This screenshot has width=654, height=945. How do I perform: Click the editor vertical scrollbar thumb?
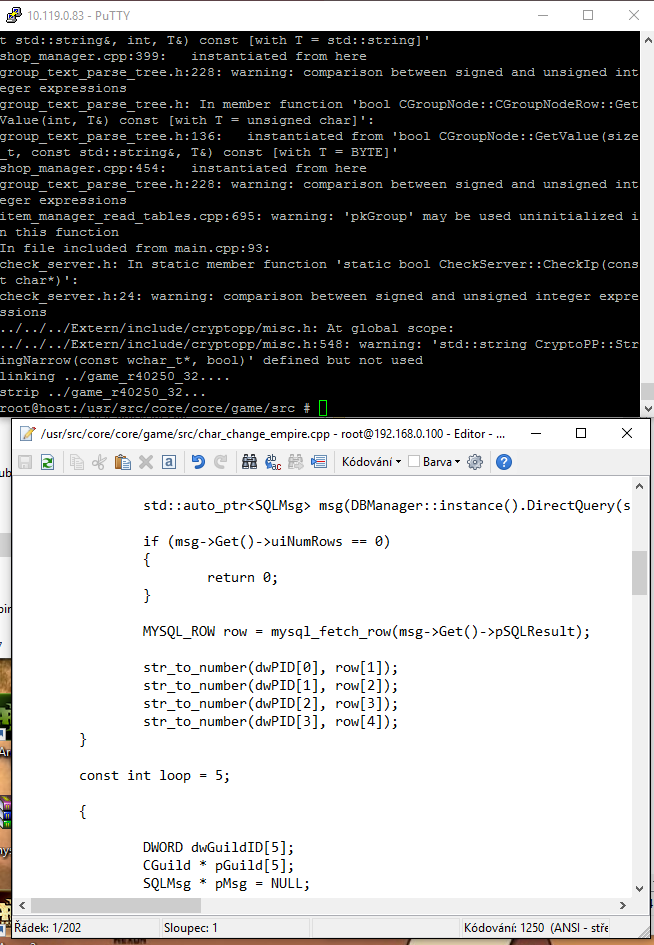coord(640,573)
